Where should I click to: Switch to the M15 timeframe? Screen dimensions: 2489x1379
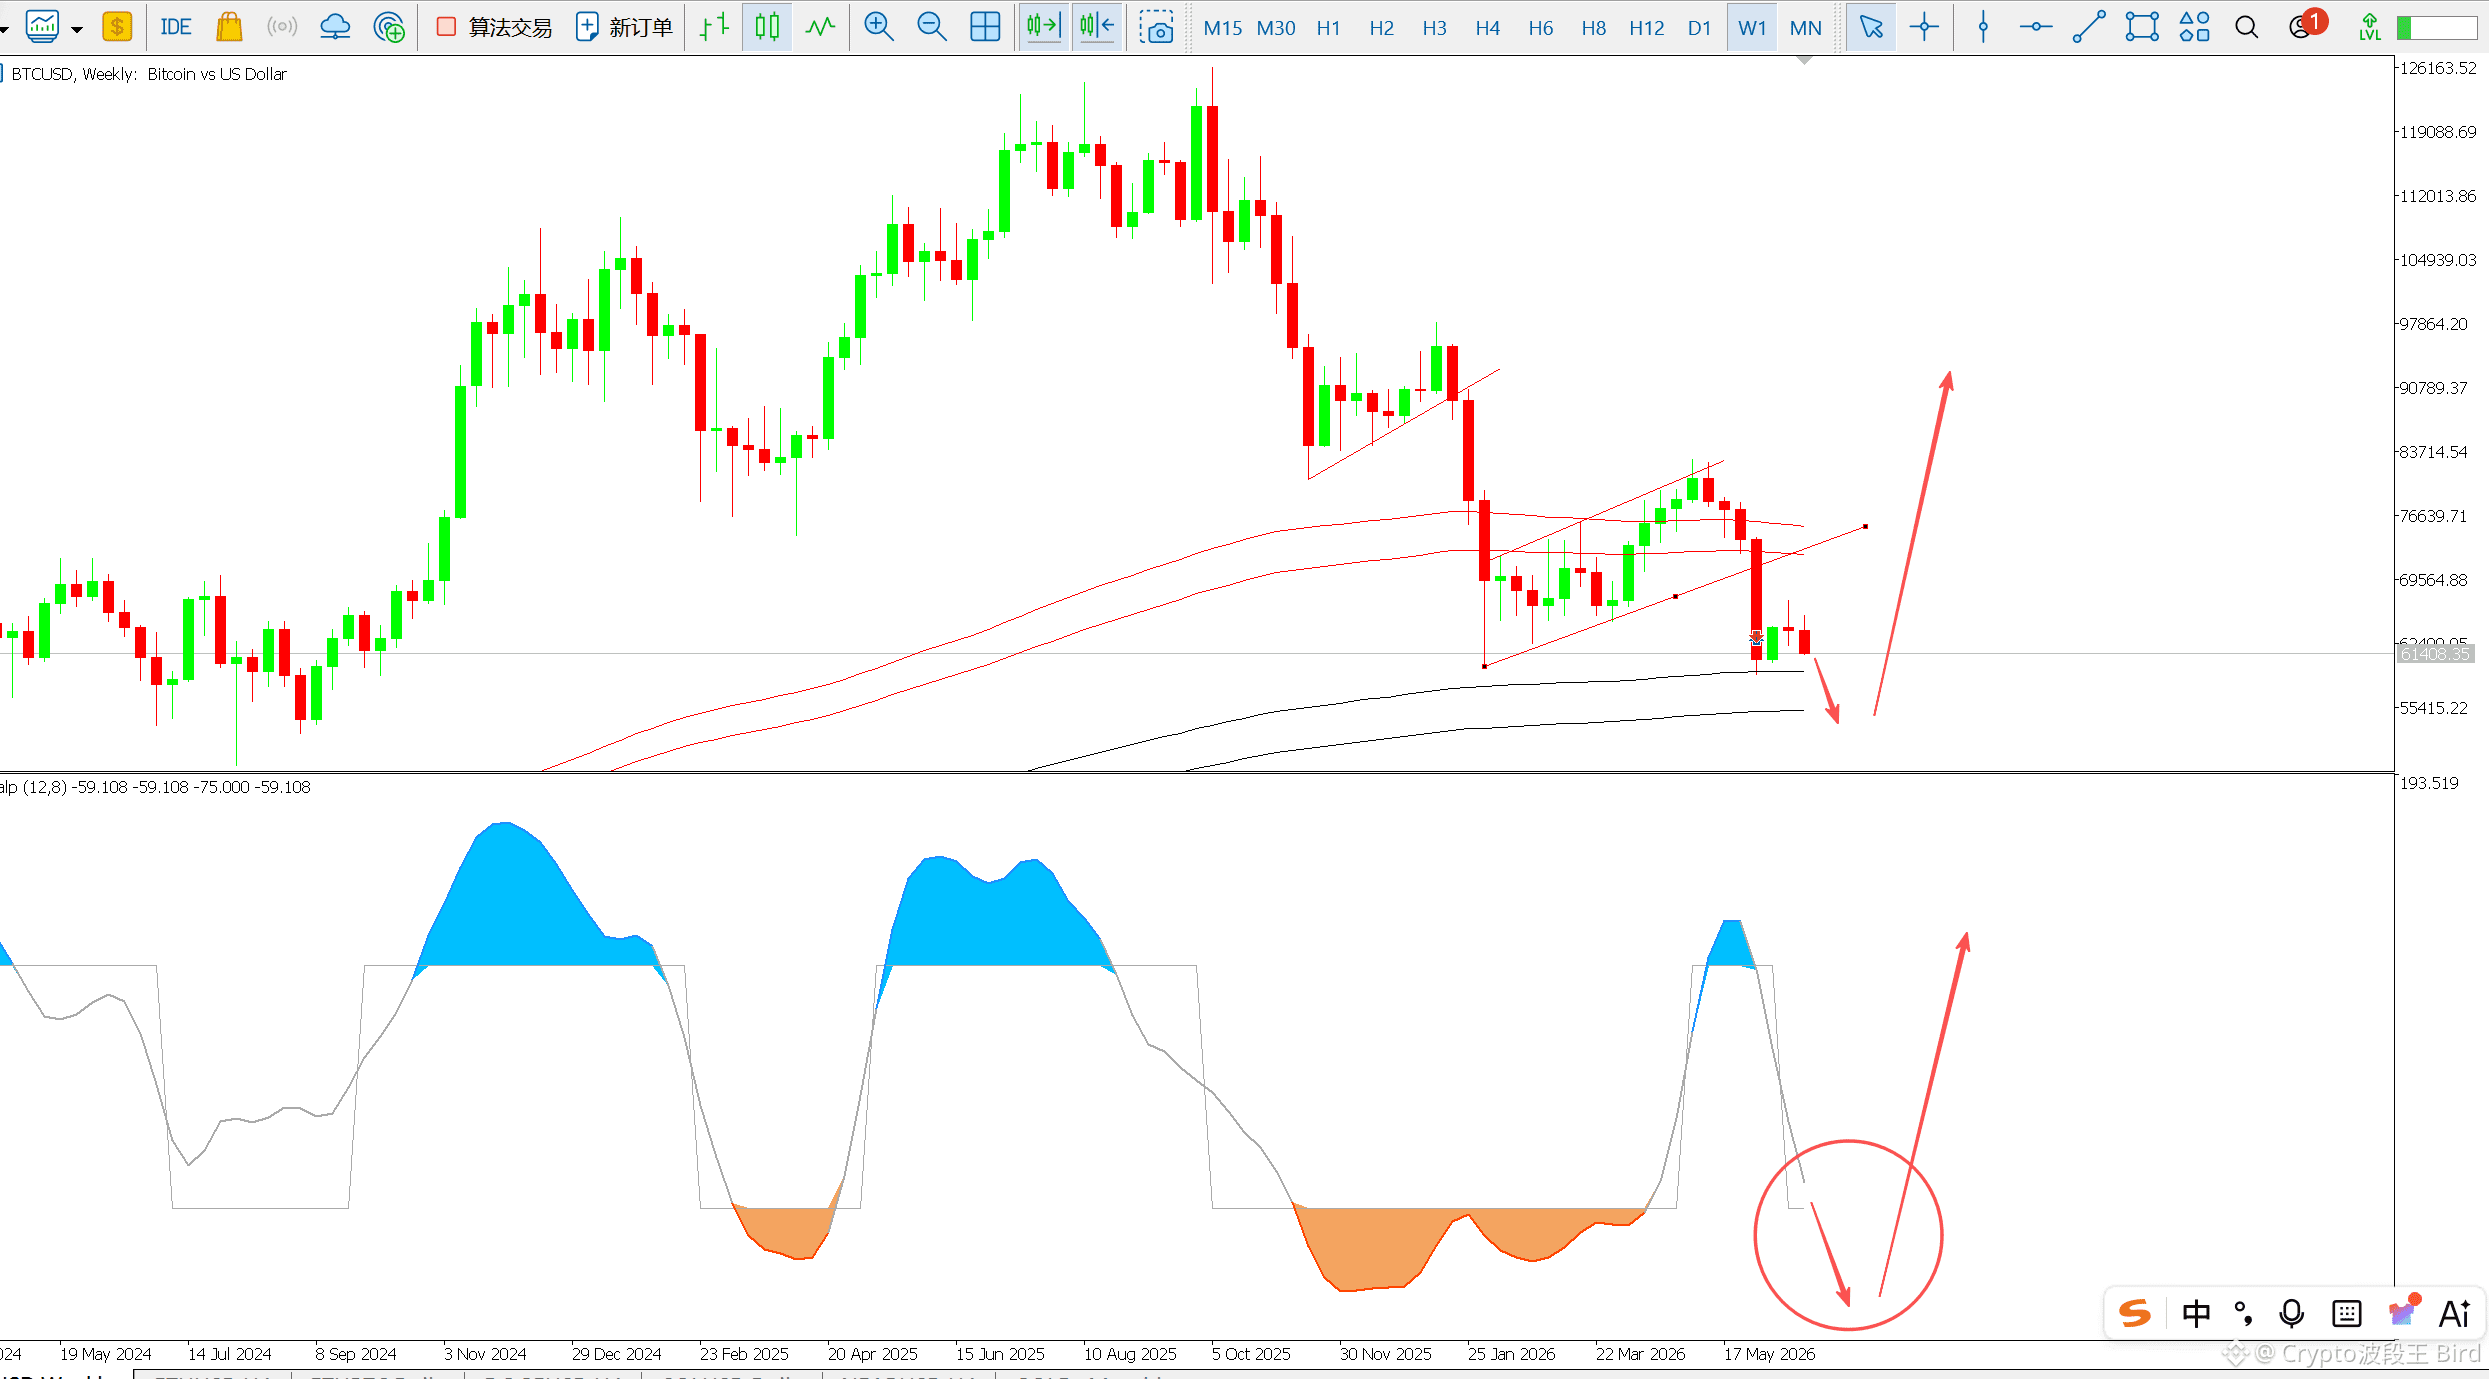pyautogui.click(x=1223, y=28)
